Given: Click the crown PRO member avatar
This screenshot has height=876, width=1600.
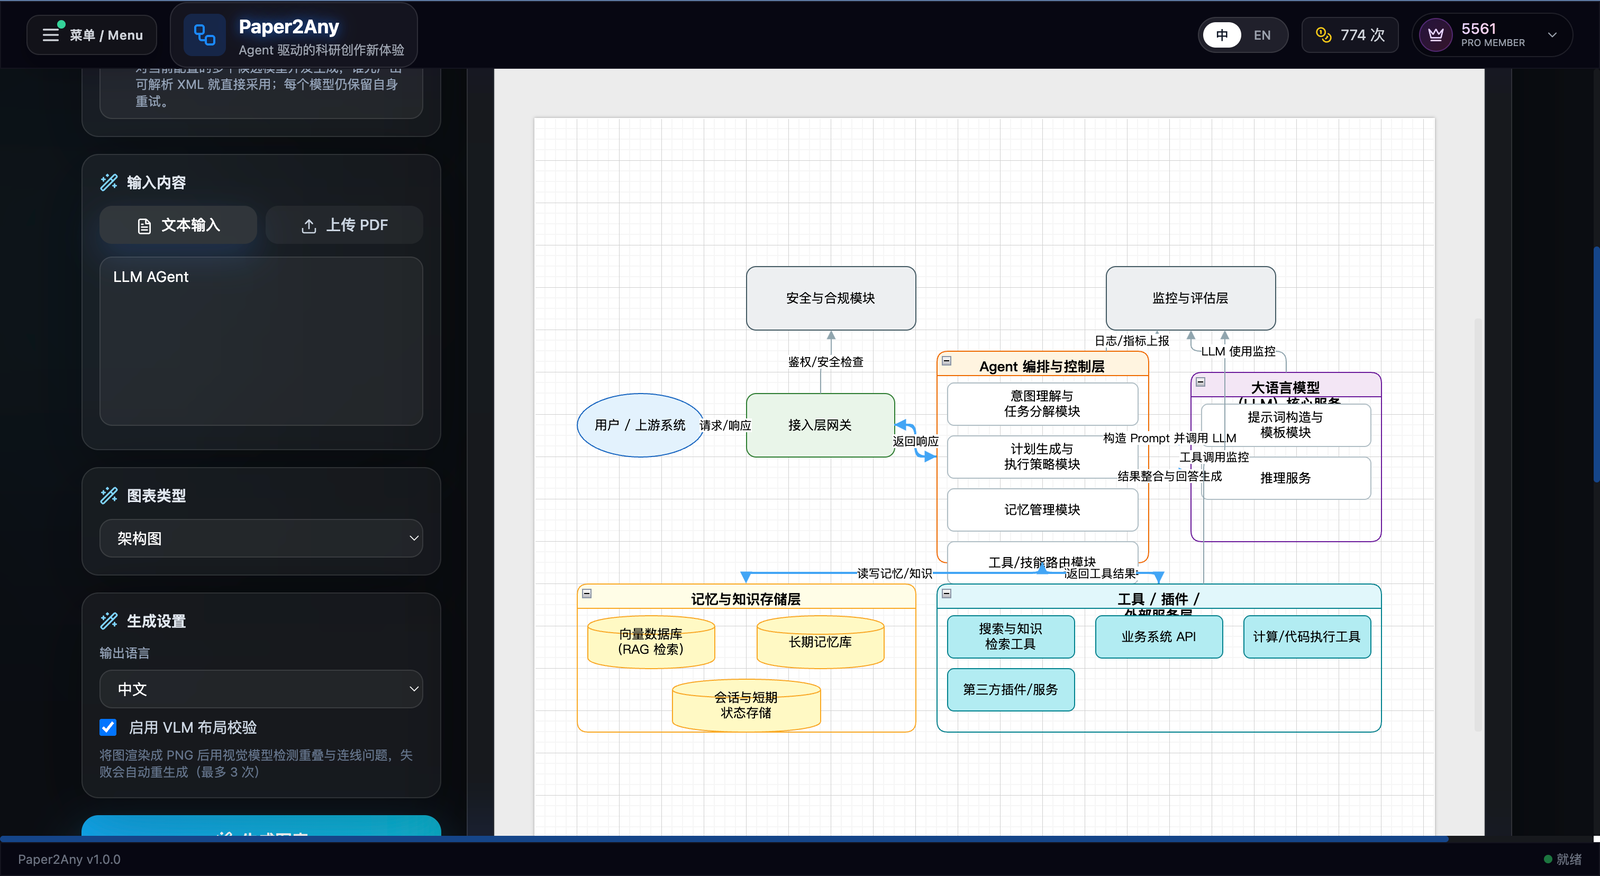Looking at the screenshot, I should coord(1436,35).
